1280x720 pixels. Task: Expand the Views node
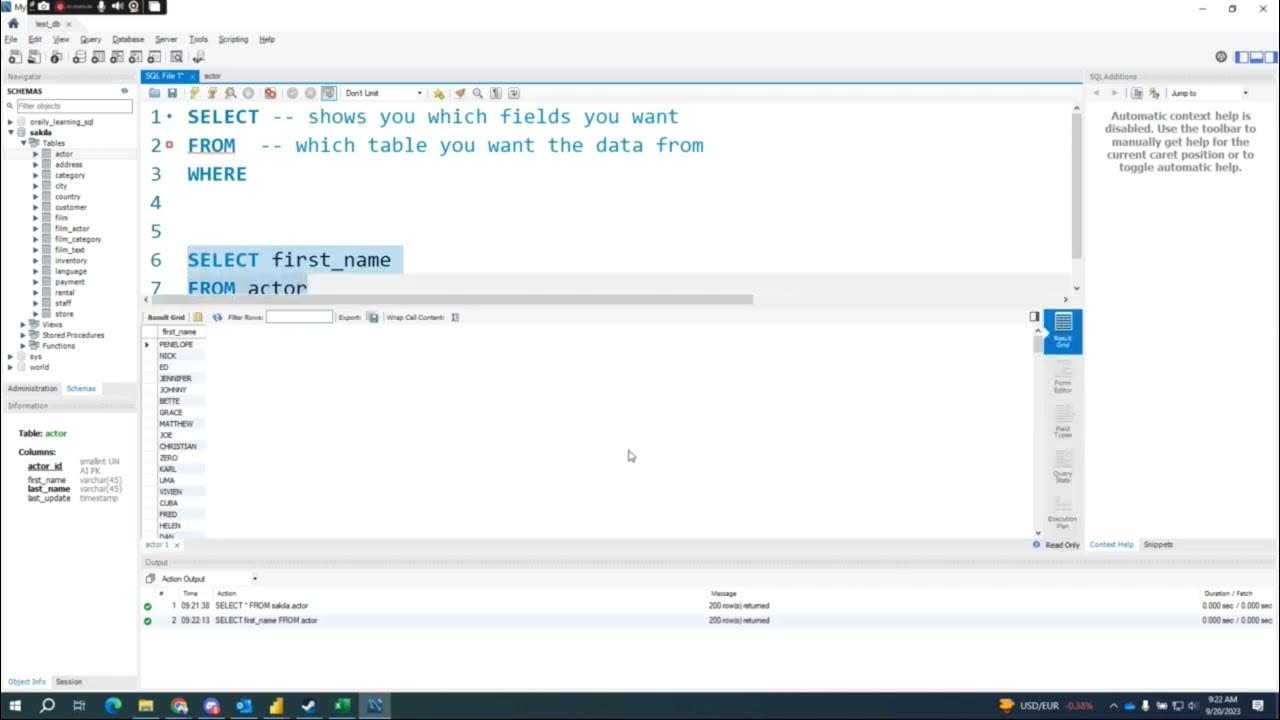[24, 324]
